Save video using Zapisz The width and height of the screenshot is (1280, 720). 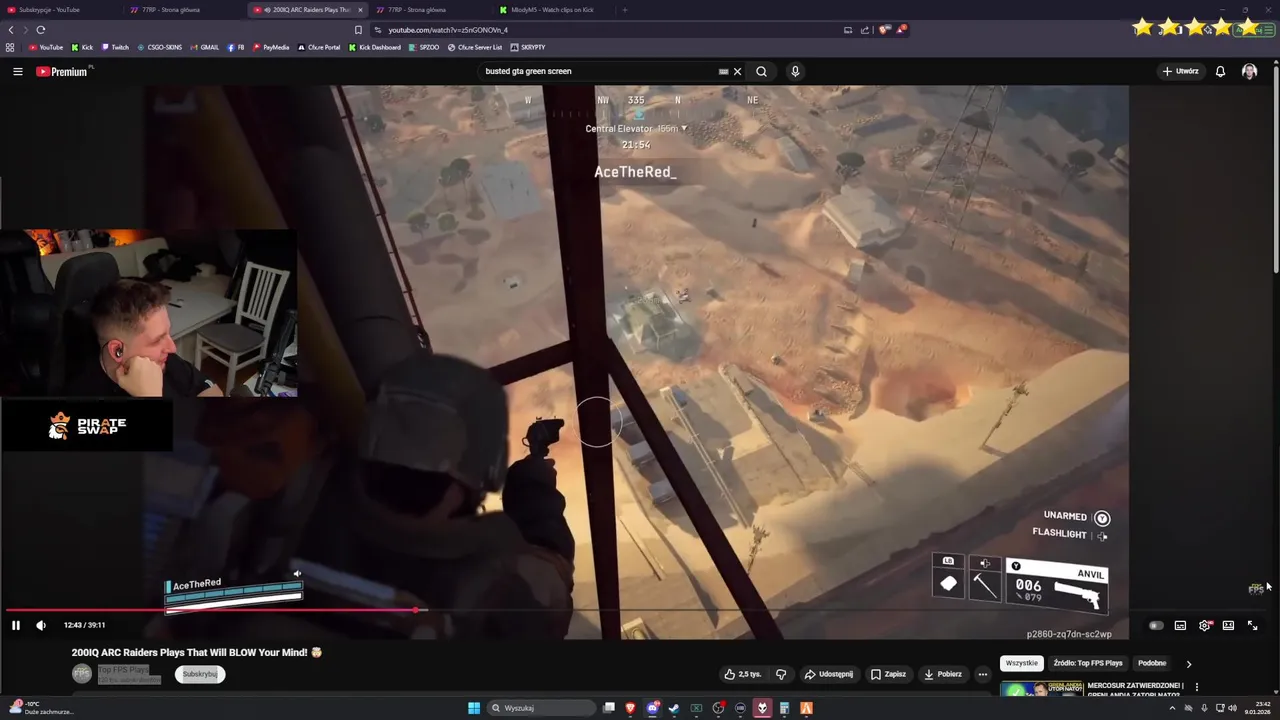coord(888,674)
